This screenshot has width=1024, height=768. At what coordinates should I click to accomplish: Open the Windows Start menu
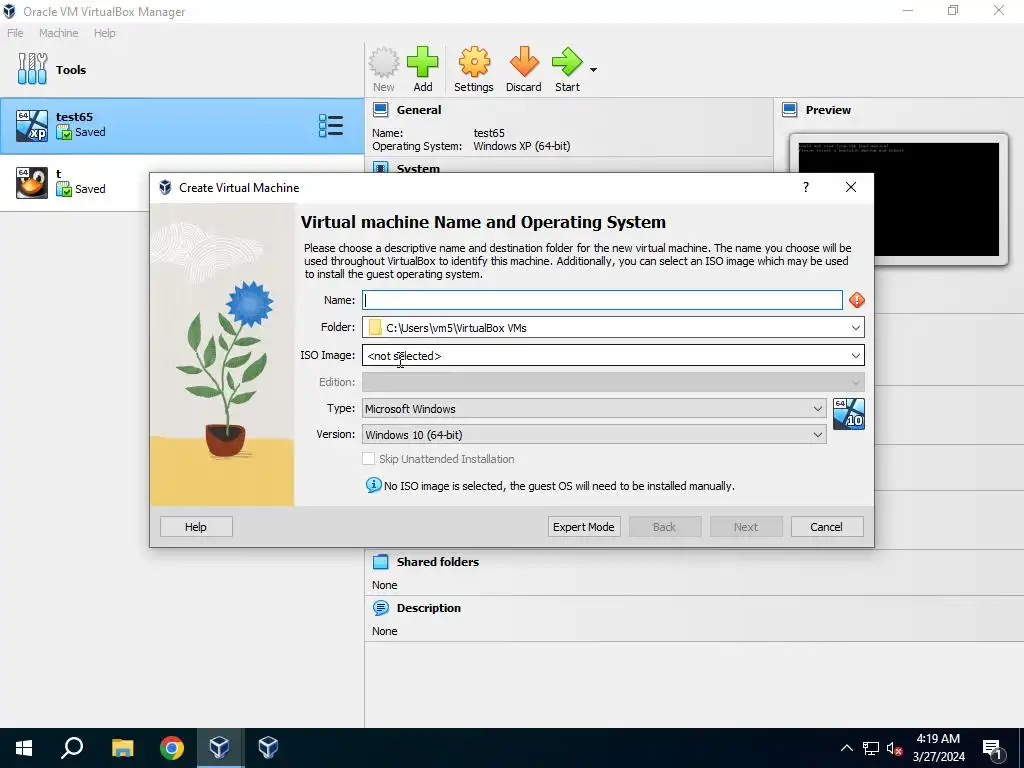(24, 748)
